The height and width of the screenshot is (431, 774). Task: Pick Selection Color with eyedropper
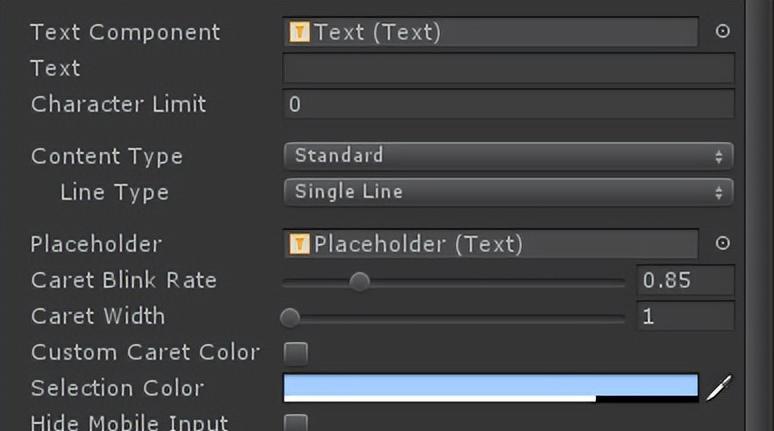[719, 388]
